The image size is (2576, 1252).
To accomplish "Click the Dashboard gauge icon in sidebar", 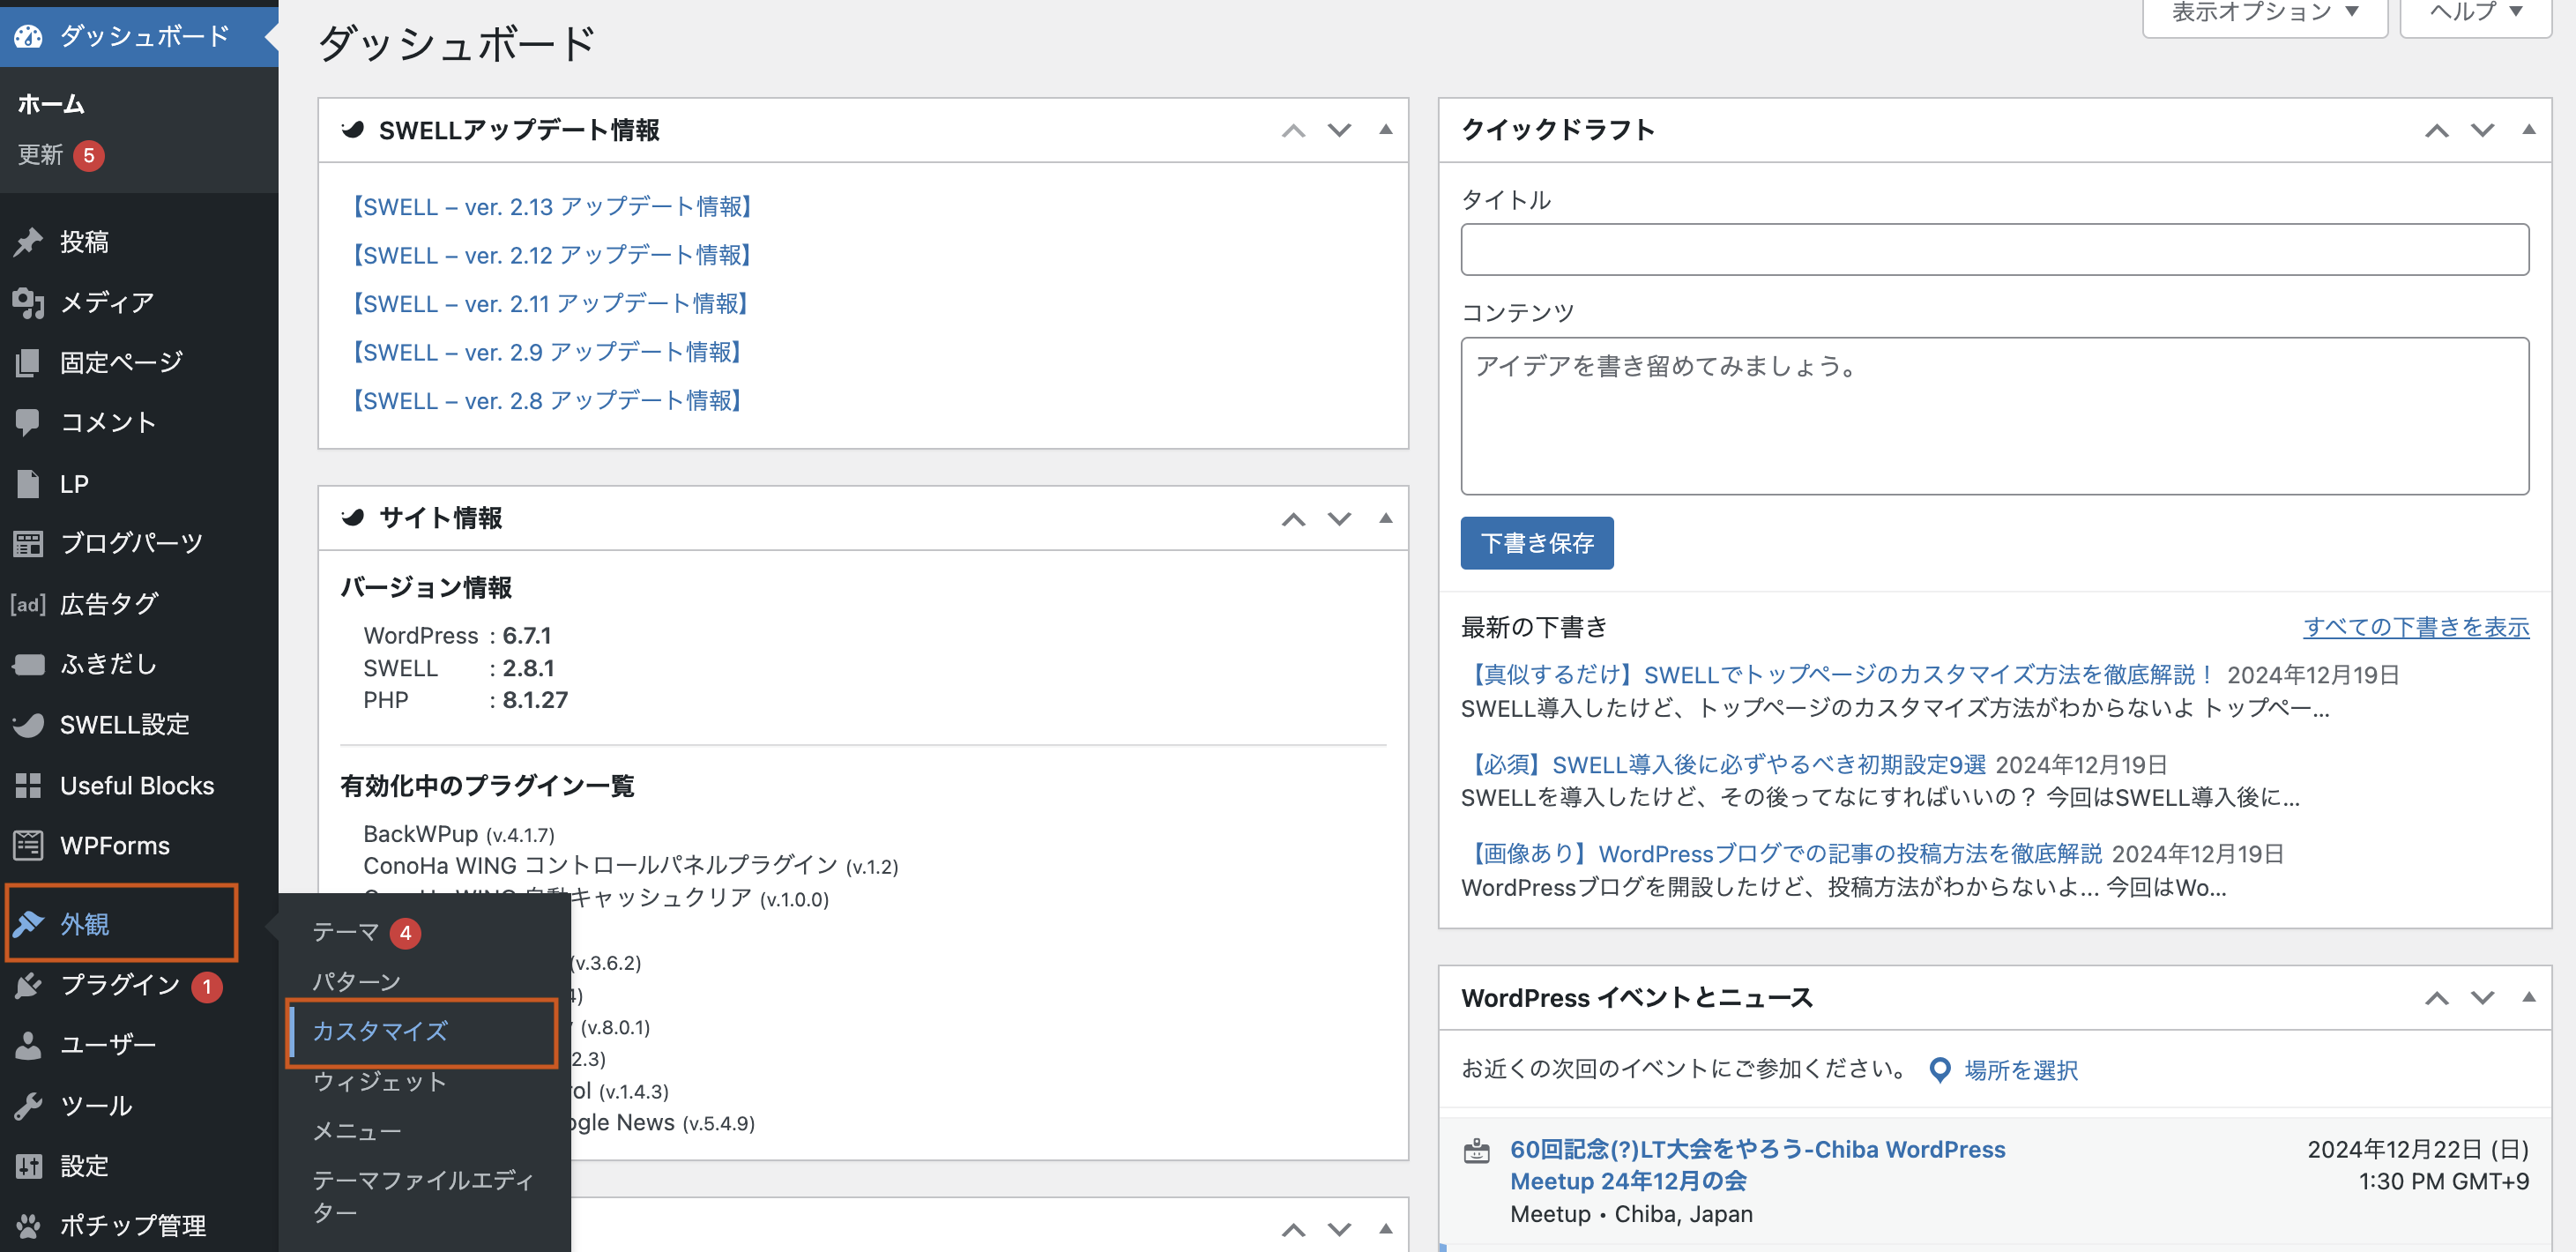I will 28,36.
